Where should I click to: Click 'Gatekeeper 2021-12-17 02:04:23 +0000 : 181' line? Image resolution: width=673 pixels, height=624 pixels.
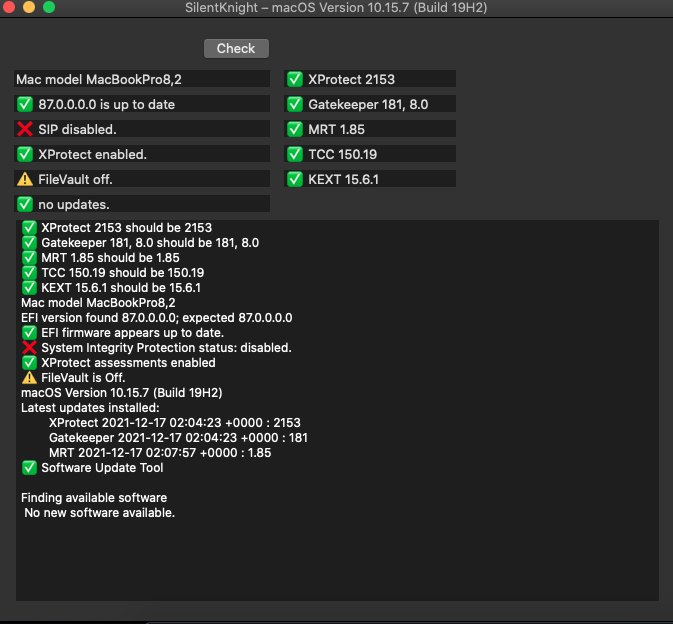(178, 438)
